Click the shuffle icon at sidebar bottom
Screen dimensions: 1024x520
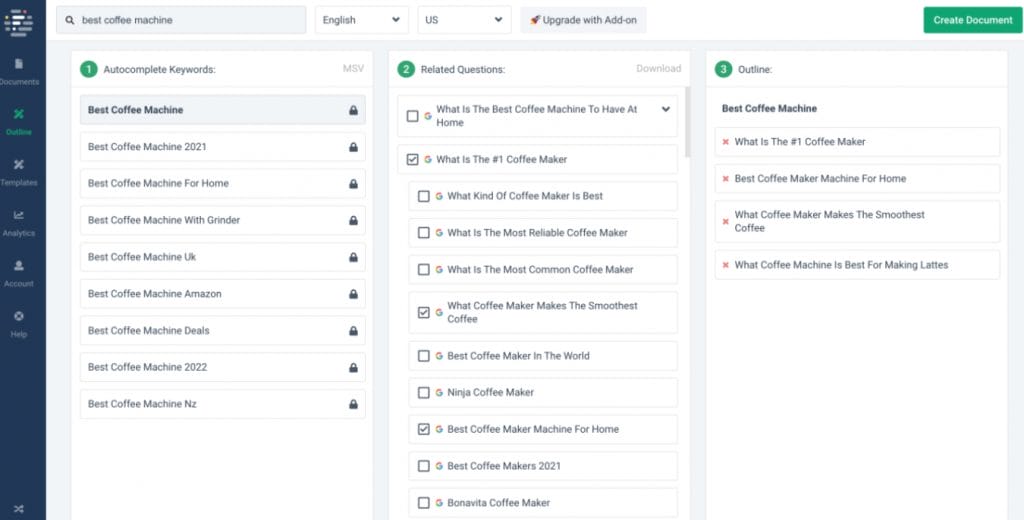(x=19, y=508)
